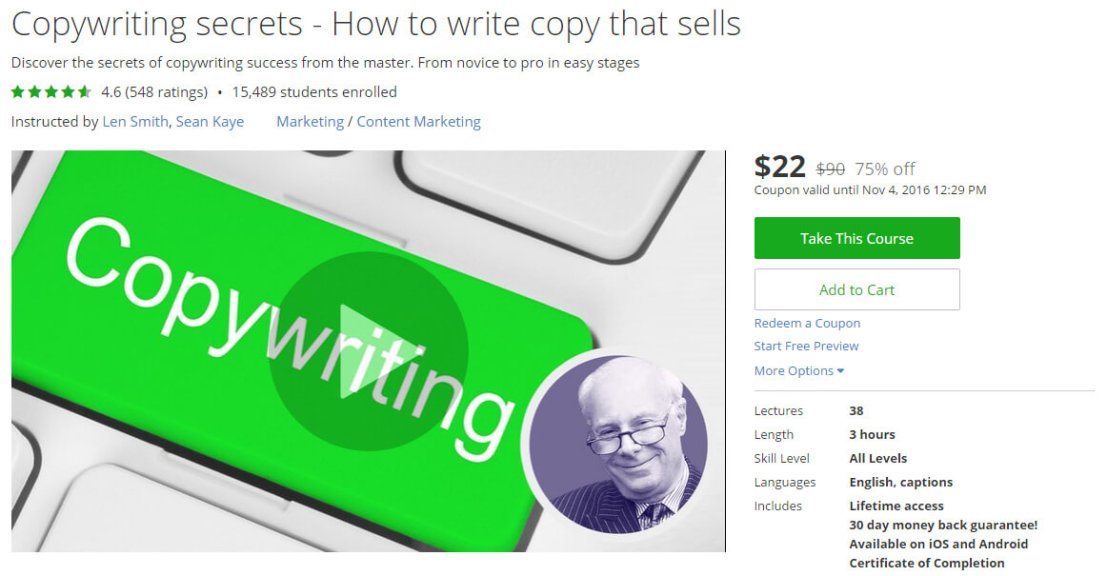Click the Take This Course button
This screenshot has height=576, width=1107.
pos(856,239)
